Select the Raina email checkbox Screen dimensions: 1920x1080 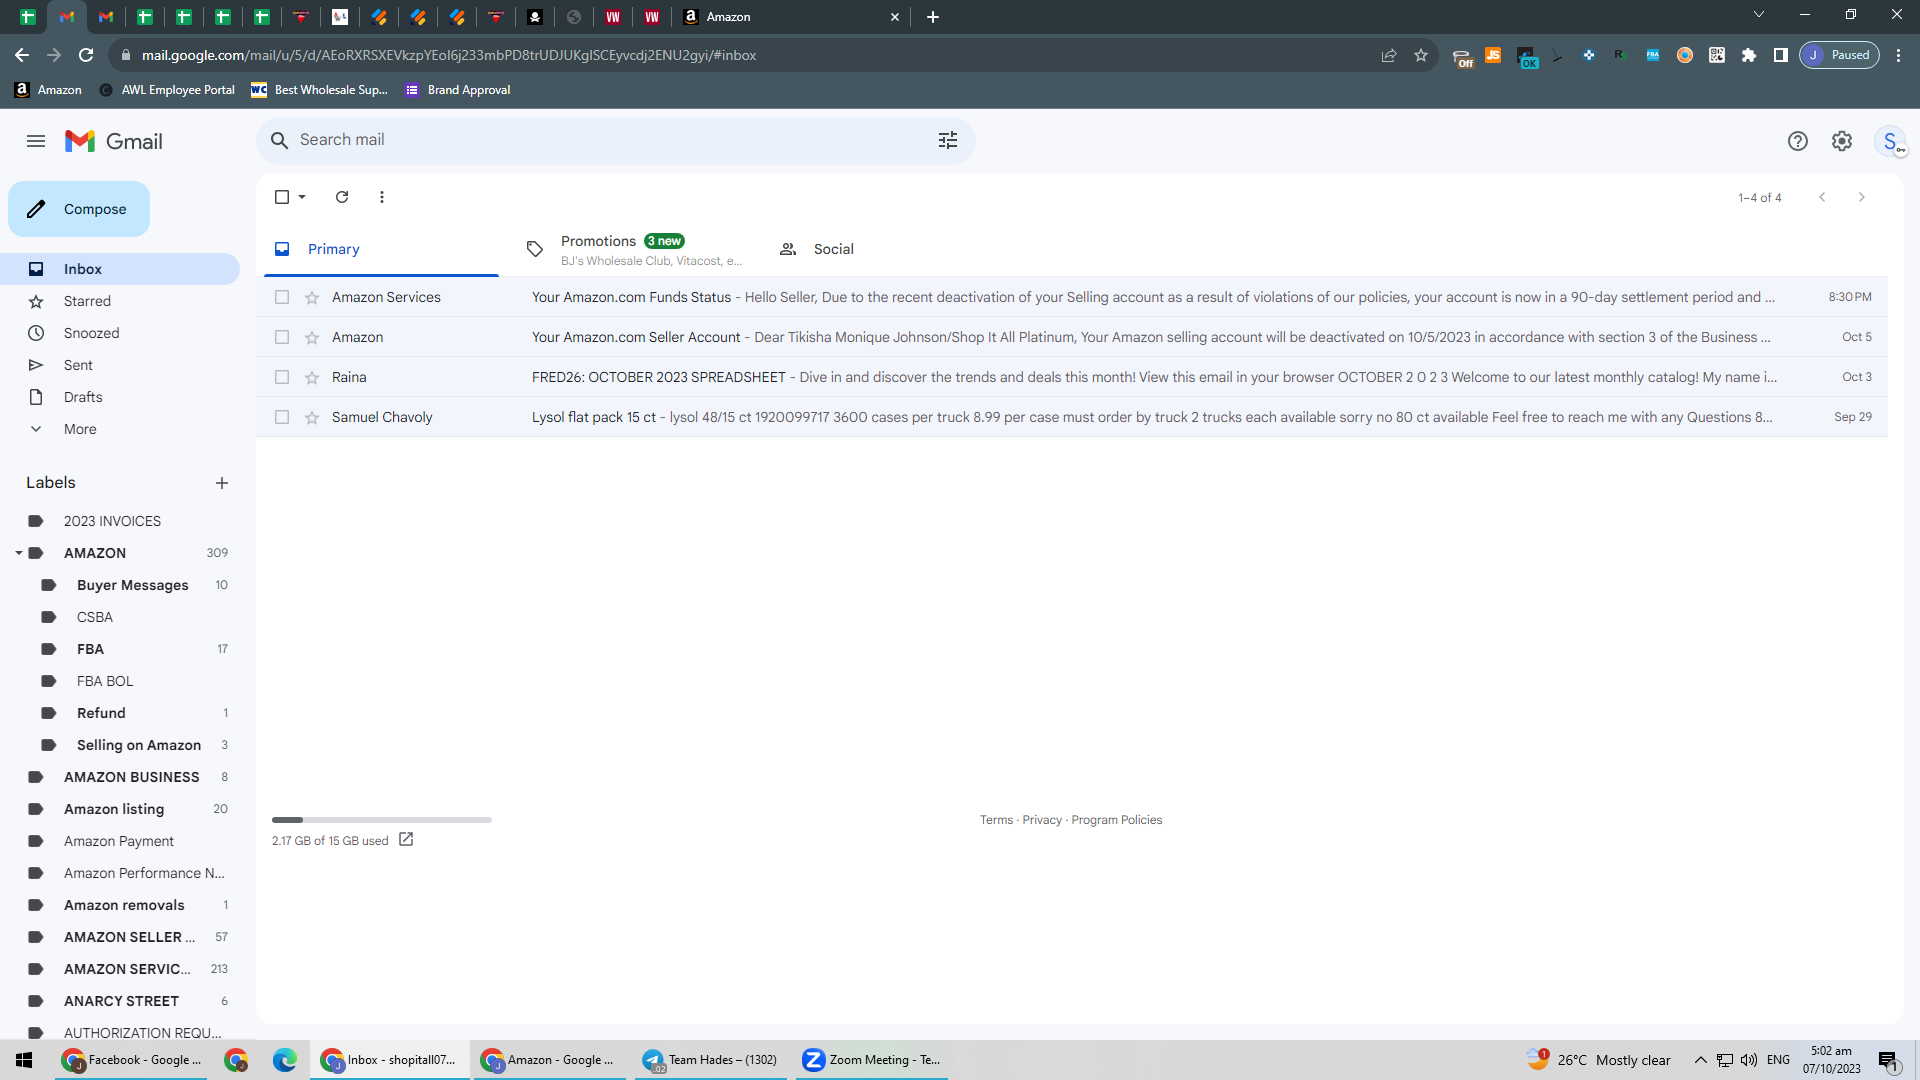[x=282, y=377]
